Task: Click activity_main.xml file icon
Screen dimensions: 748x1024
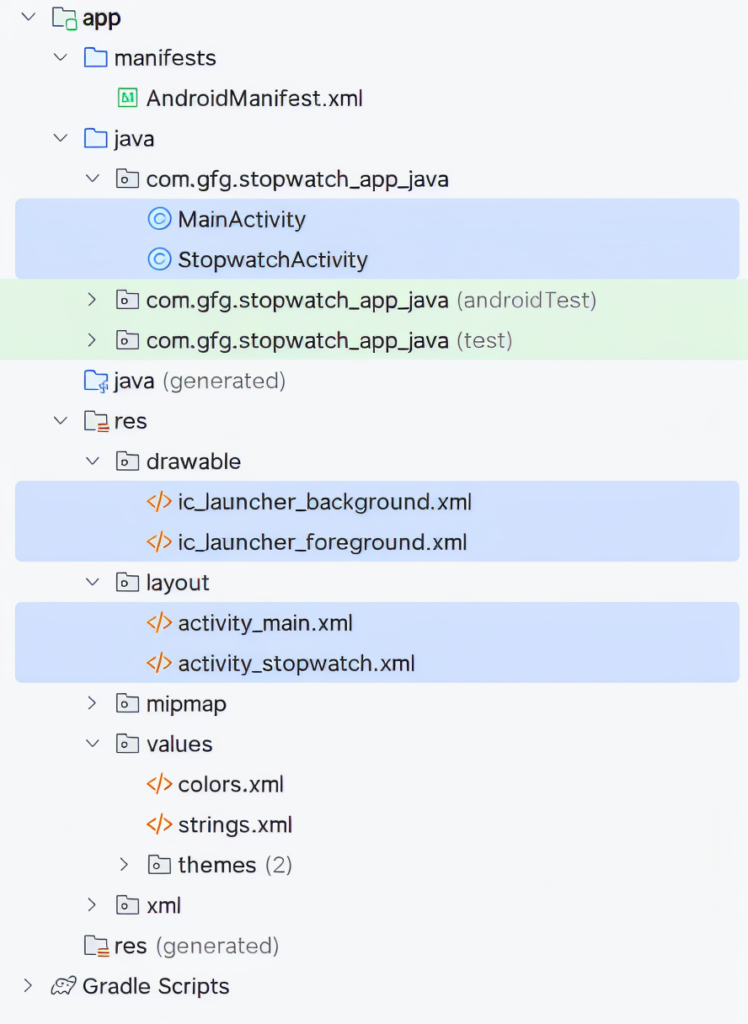Action: tap(159, 622)
